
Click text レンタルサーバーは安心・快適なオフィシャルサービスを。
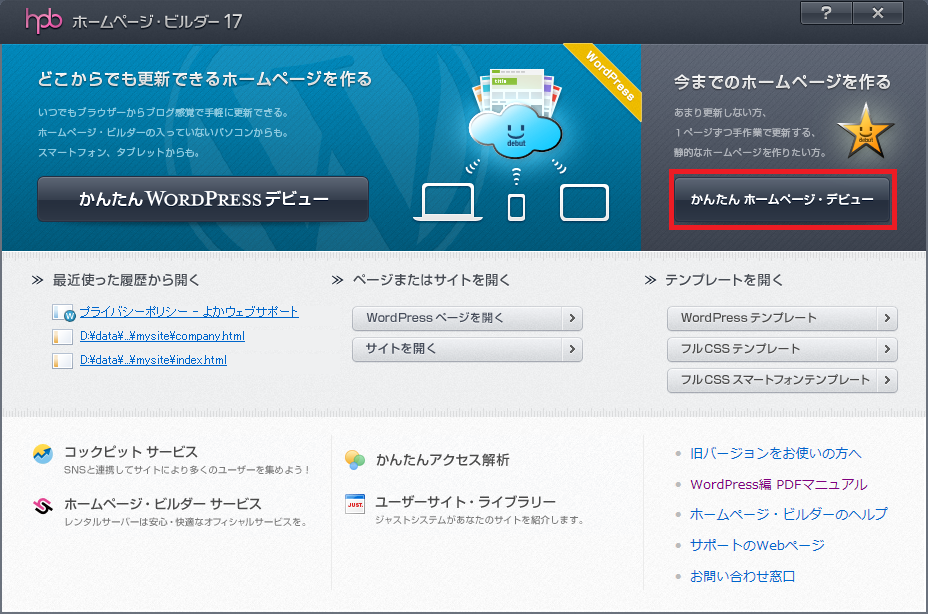pos(186,522)
